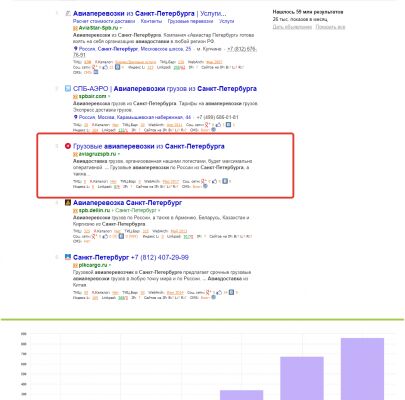This screenshot has height=400, width=405.
Task: Click the 'Нашлось 59 млн результатов' text
Action: tap(308, 12)
